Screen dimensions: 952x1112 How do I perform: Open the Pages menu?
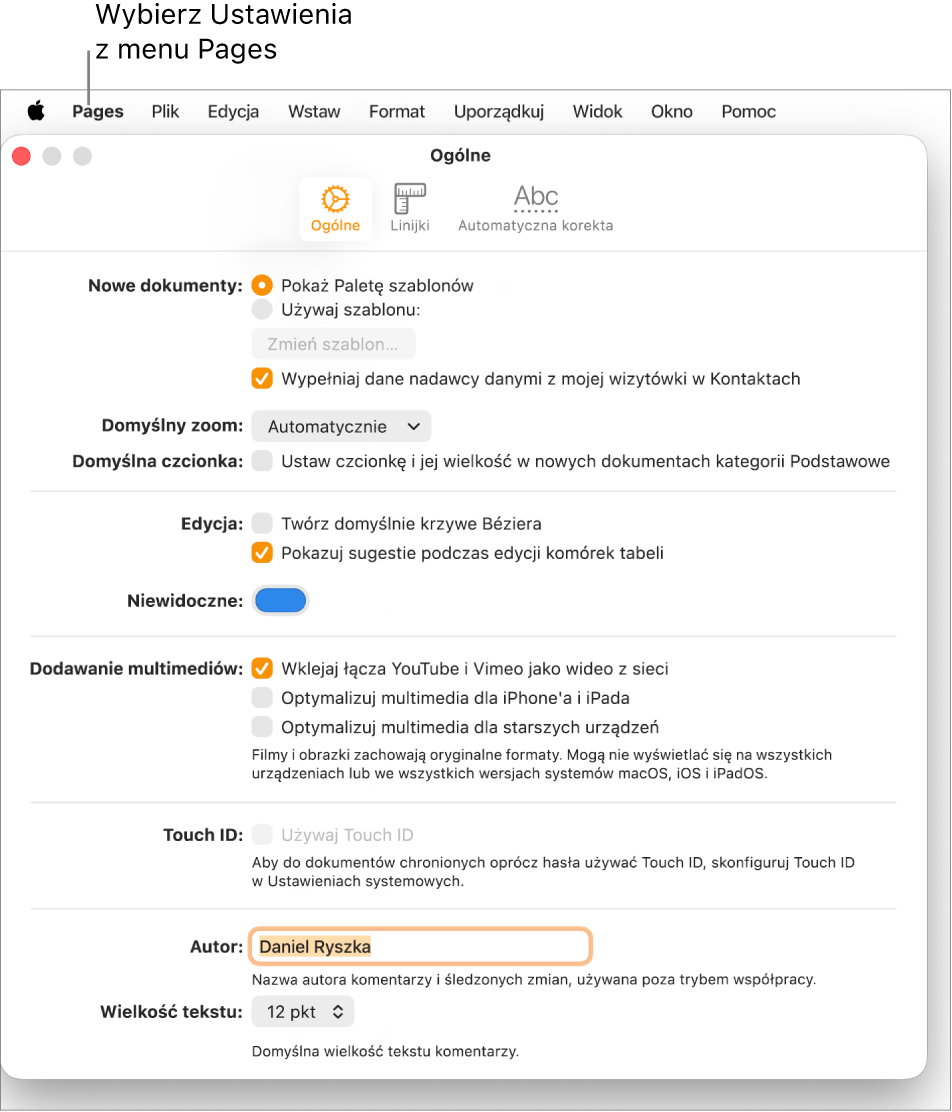98,111
